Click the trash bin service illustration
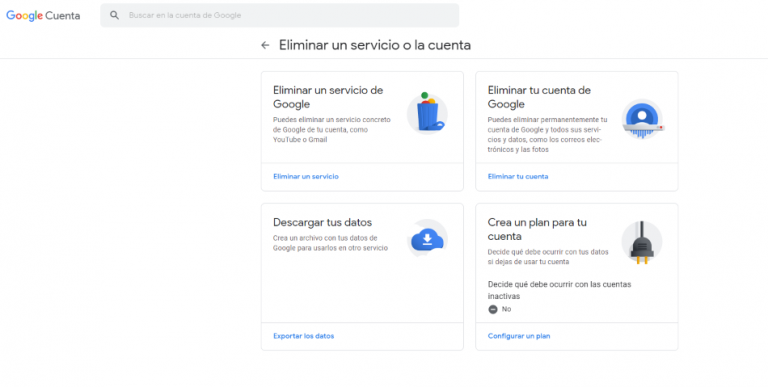 click(427, 113)
